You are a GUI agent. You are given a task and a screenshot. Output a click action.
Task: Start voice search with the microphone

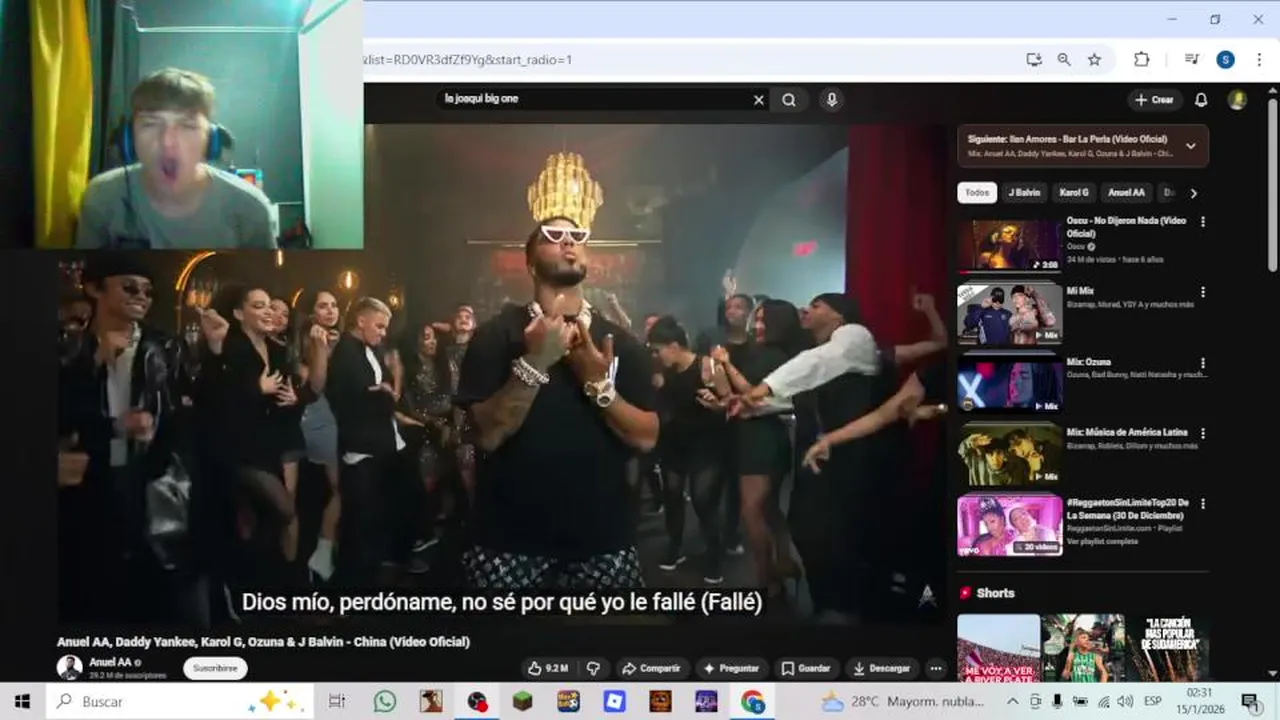click(x=831, y=99)
